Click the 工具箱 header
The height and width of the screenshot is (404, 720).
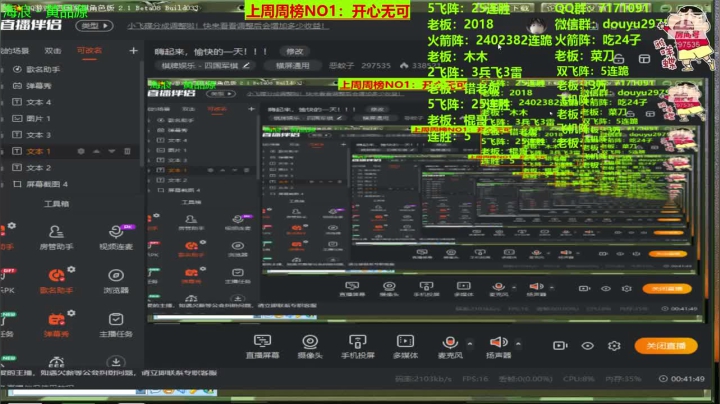pos(56,204)
